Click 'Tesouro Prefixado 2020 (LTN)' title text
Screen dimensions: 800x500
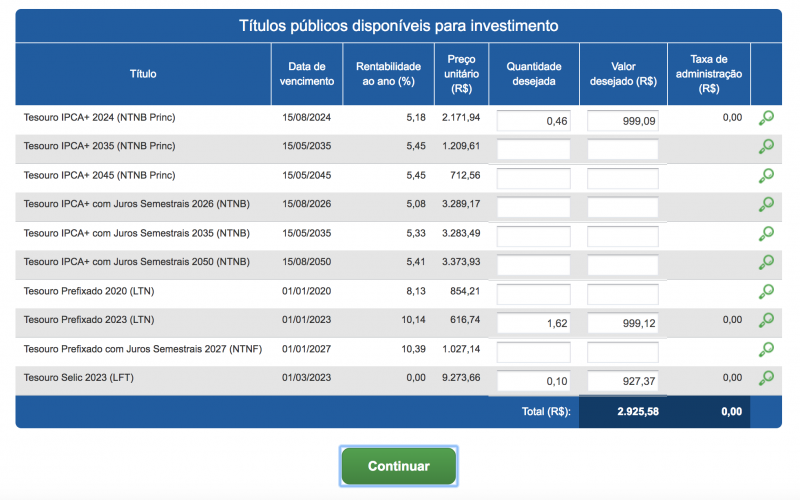click(89, 291)
